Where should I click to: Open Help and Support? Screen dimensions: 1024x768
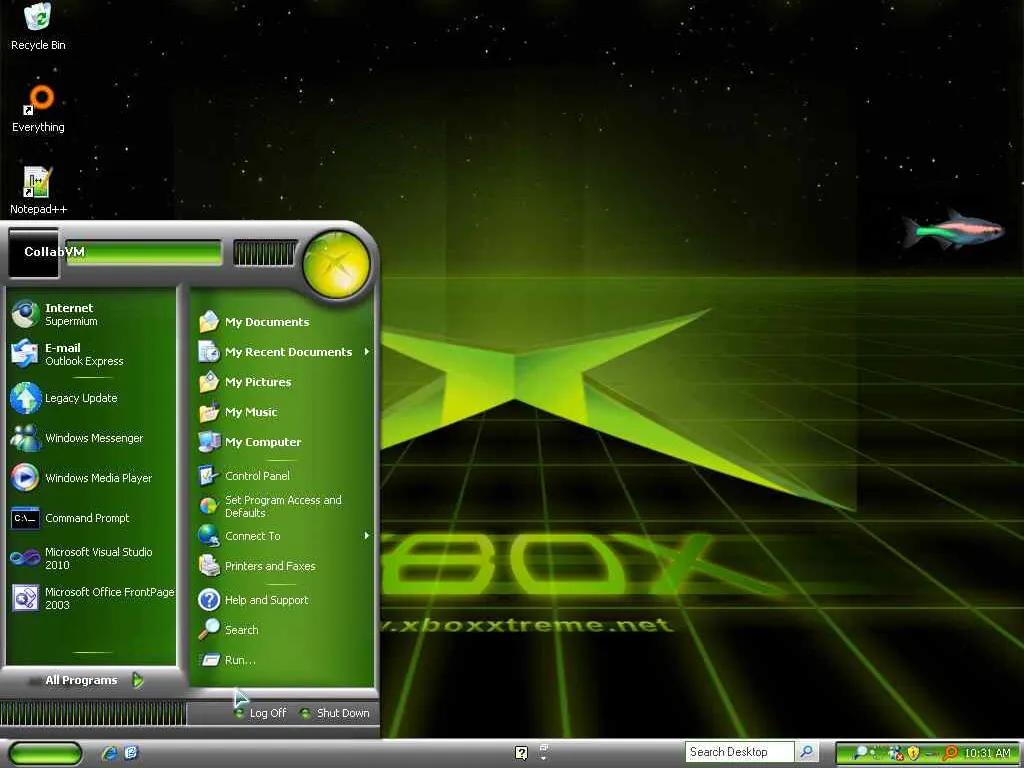(x=283, y=600)
